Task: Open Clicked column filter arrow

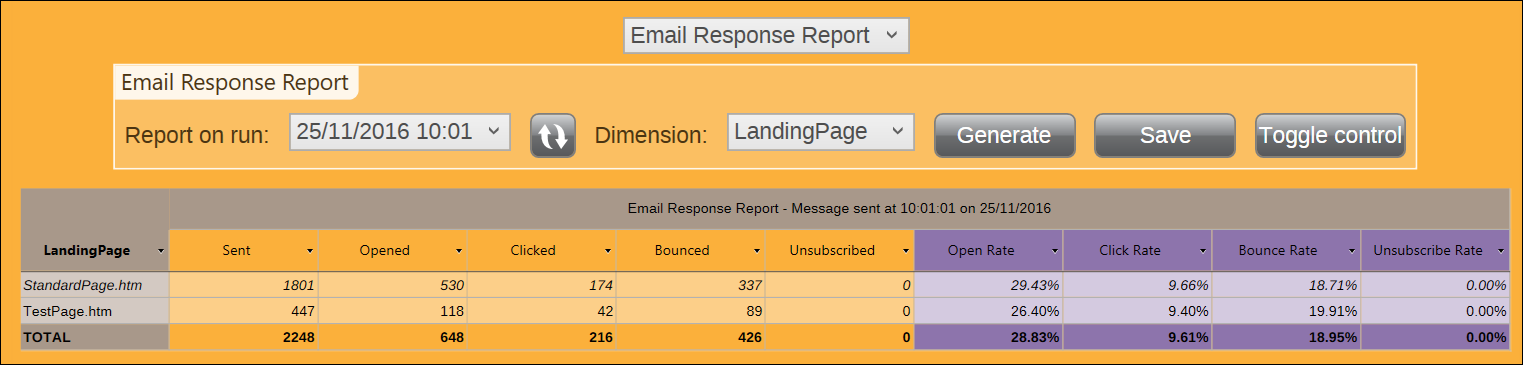Action: 608,251
